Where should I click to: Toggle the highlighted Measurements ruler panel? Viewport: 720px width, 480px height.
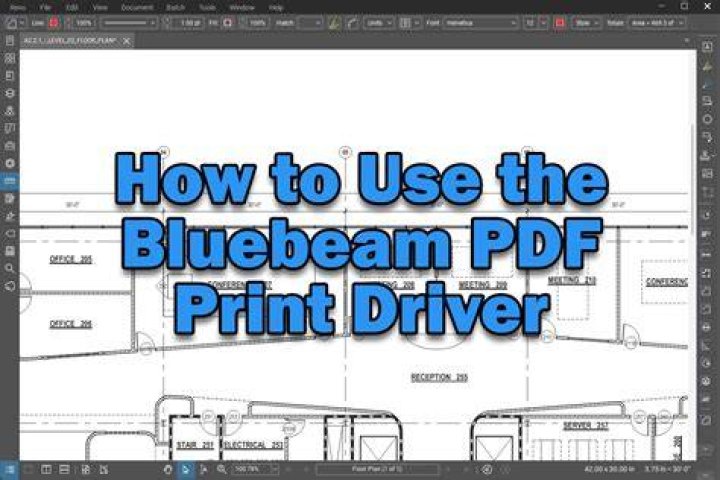click(x=10, y=181)
